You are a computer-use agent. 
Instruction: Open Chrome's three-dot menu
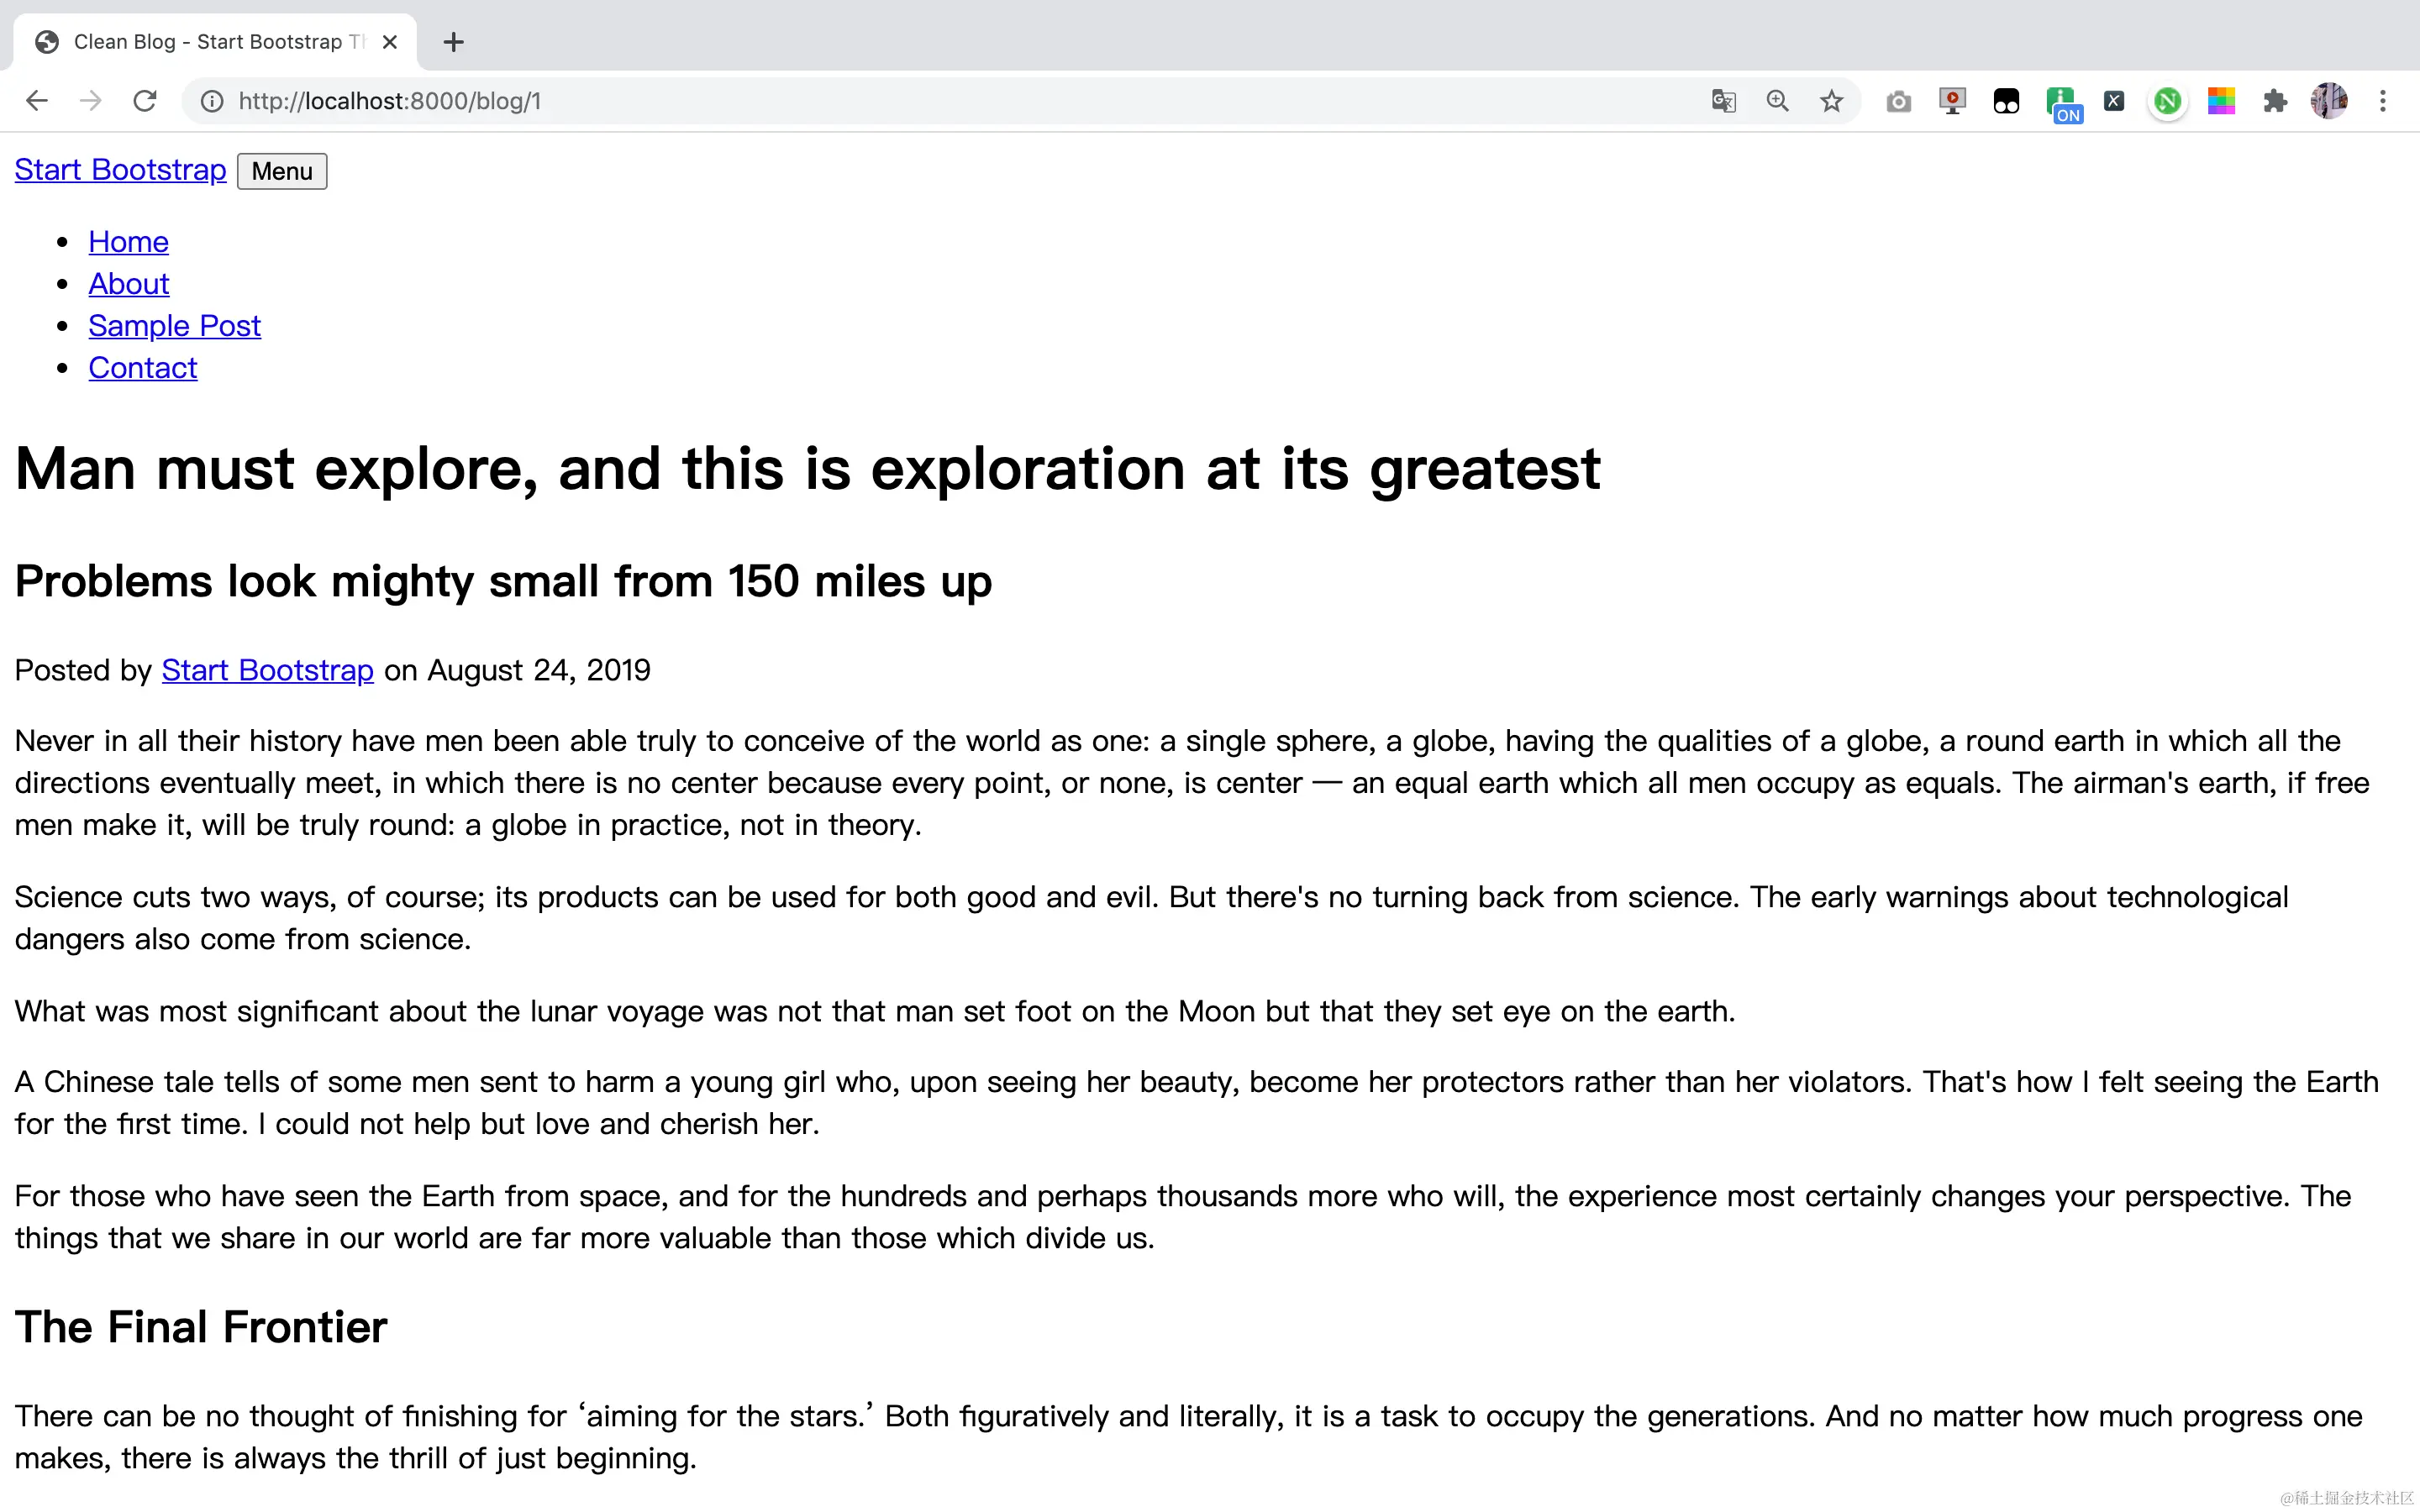[x=2383, y=101]
